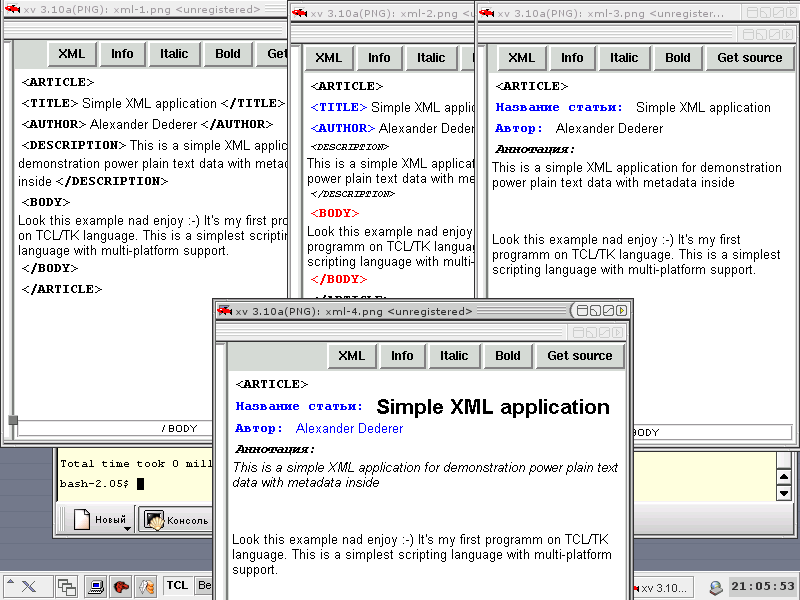Click the red dog-head launcher icon in taskbar
This screenshot has height=600, width=800.
(121, 587)
